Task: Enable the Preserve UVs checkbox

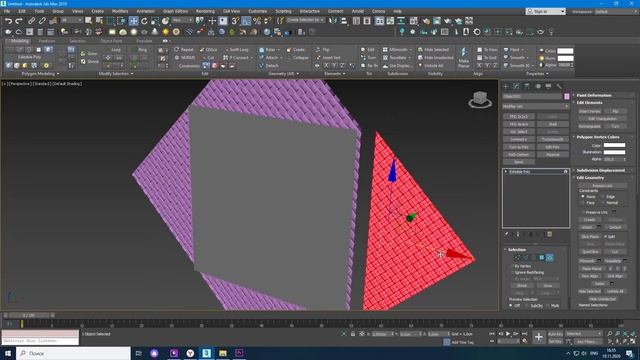Action: pyautogui.click(x=583, y=212)
